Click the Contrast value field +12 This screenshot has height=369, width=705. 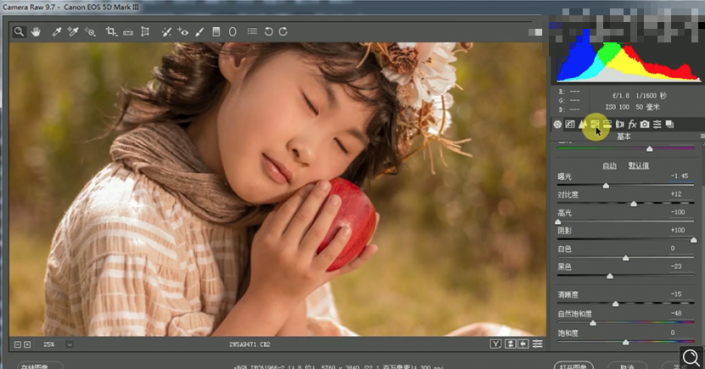(676, 194)
